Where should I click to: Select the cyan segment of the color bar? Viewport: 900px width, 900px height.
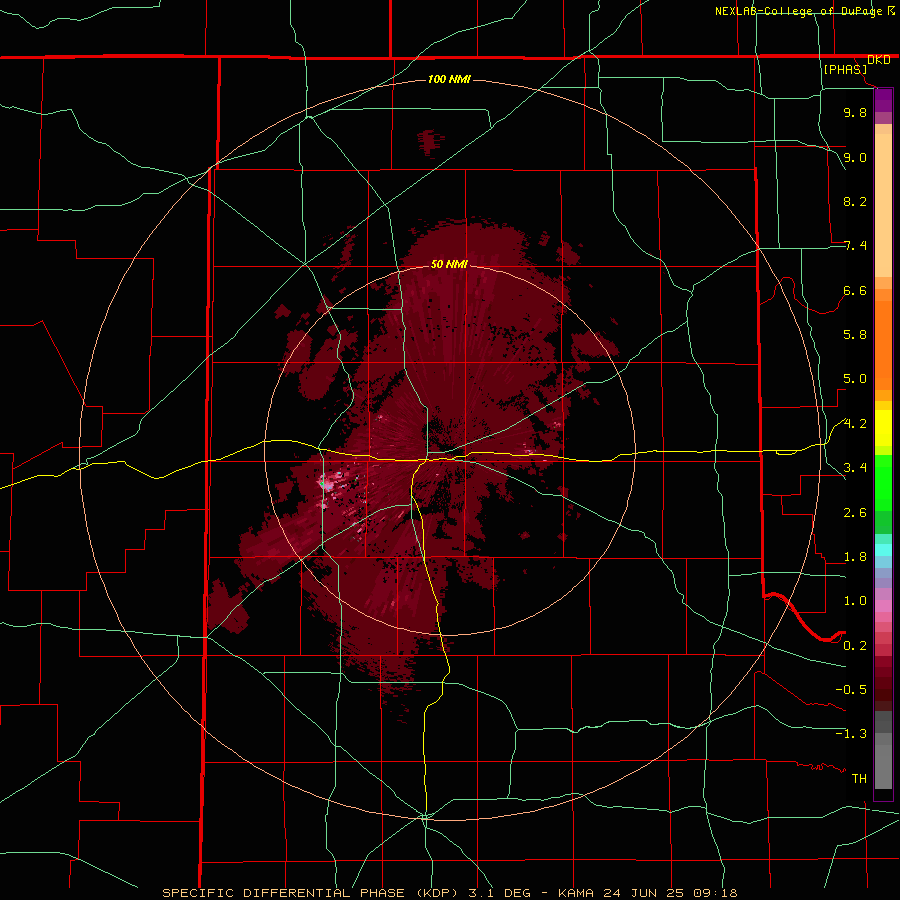(x=883, y=550)
